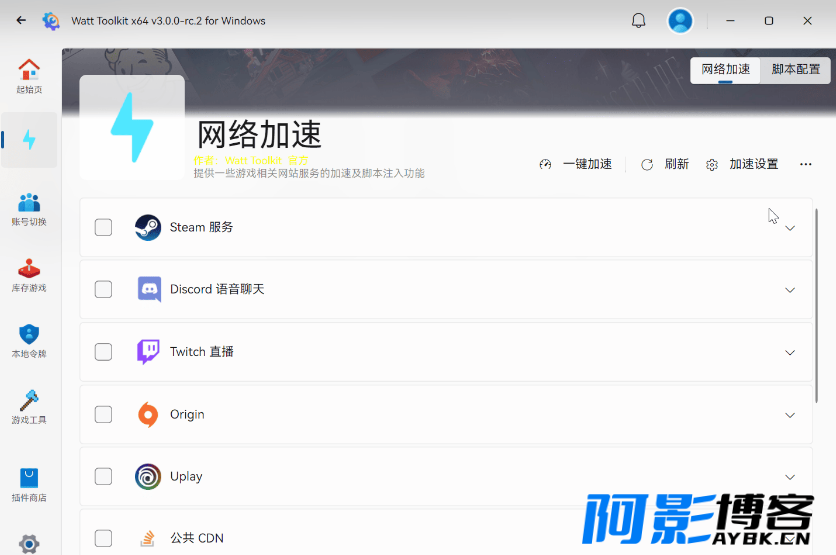836x555 pixels.
Task: Click the Origin logo icon
Action: coord(148,414)
